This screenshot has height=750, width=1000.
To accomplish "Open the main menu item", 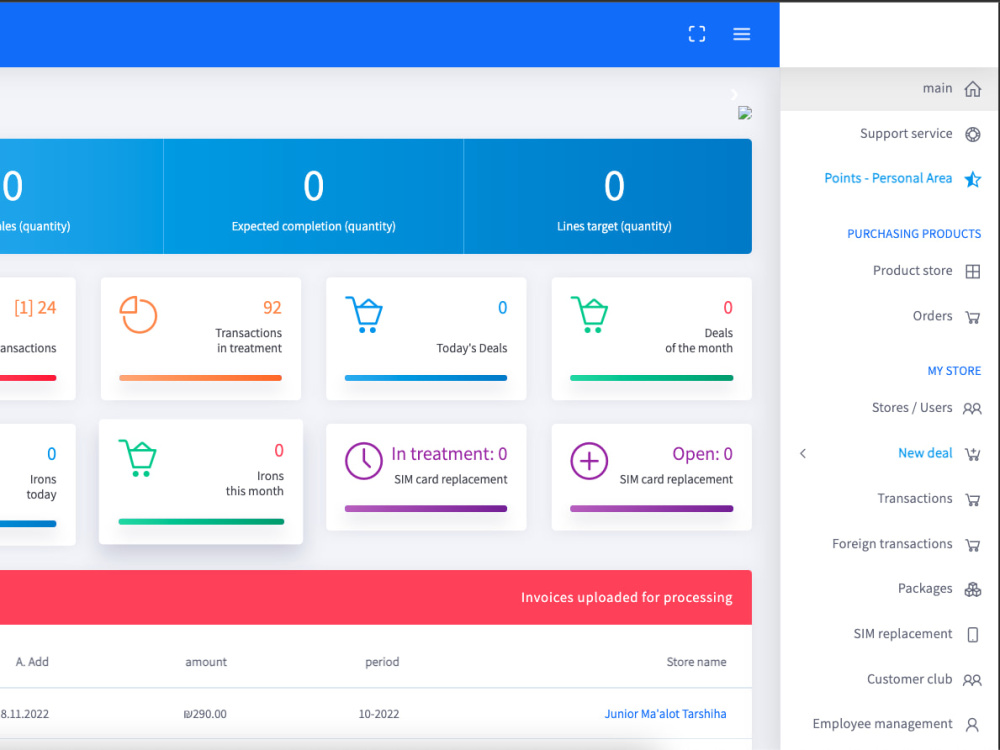I will [889, 89].
